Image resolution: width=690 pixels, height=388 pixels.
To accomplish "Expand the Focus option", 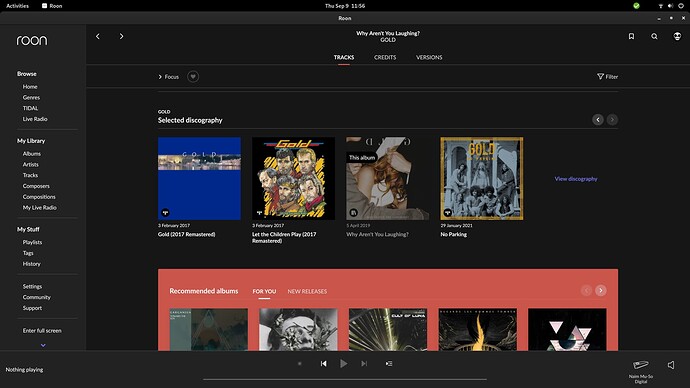I will click(x=169, y=77).
